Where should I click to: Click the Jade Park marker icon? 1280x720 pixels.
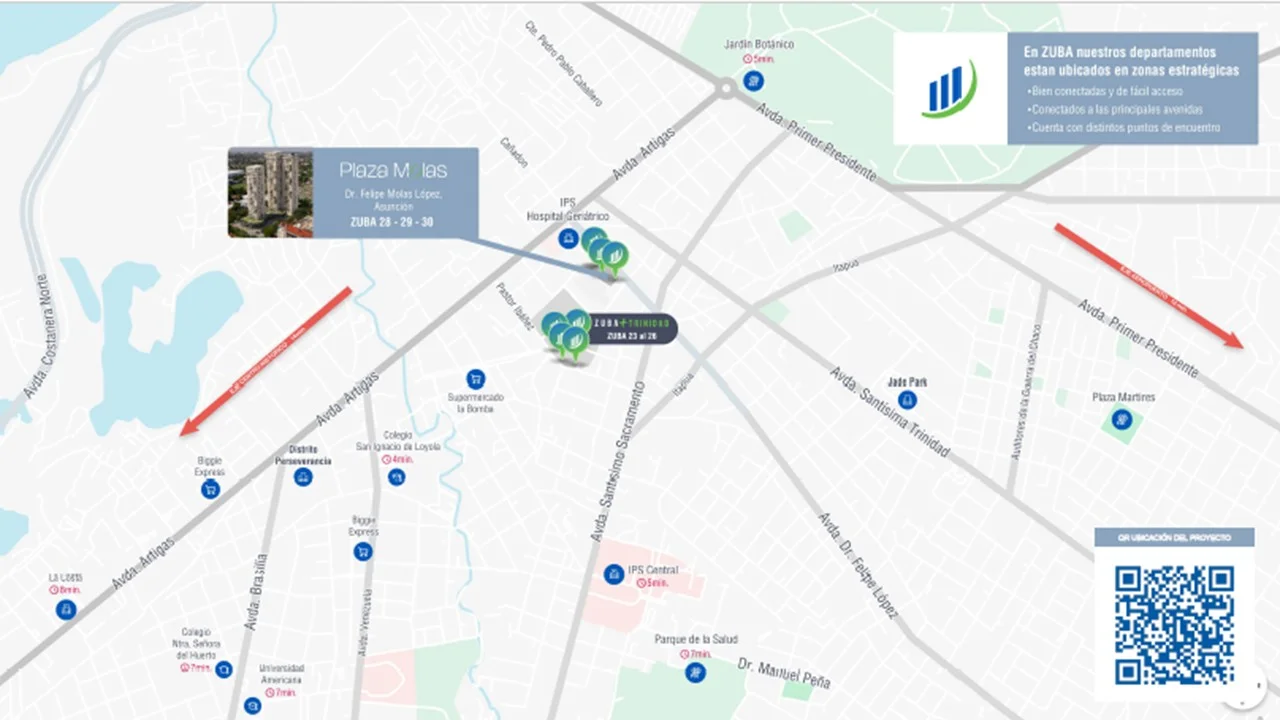(x=908, y=400)
